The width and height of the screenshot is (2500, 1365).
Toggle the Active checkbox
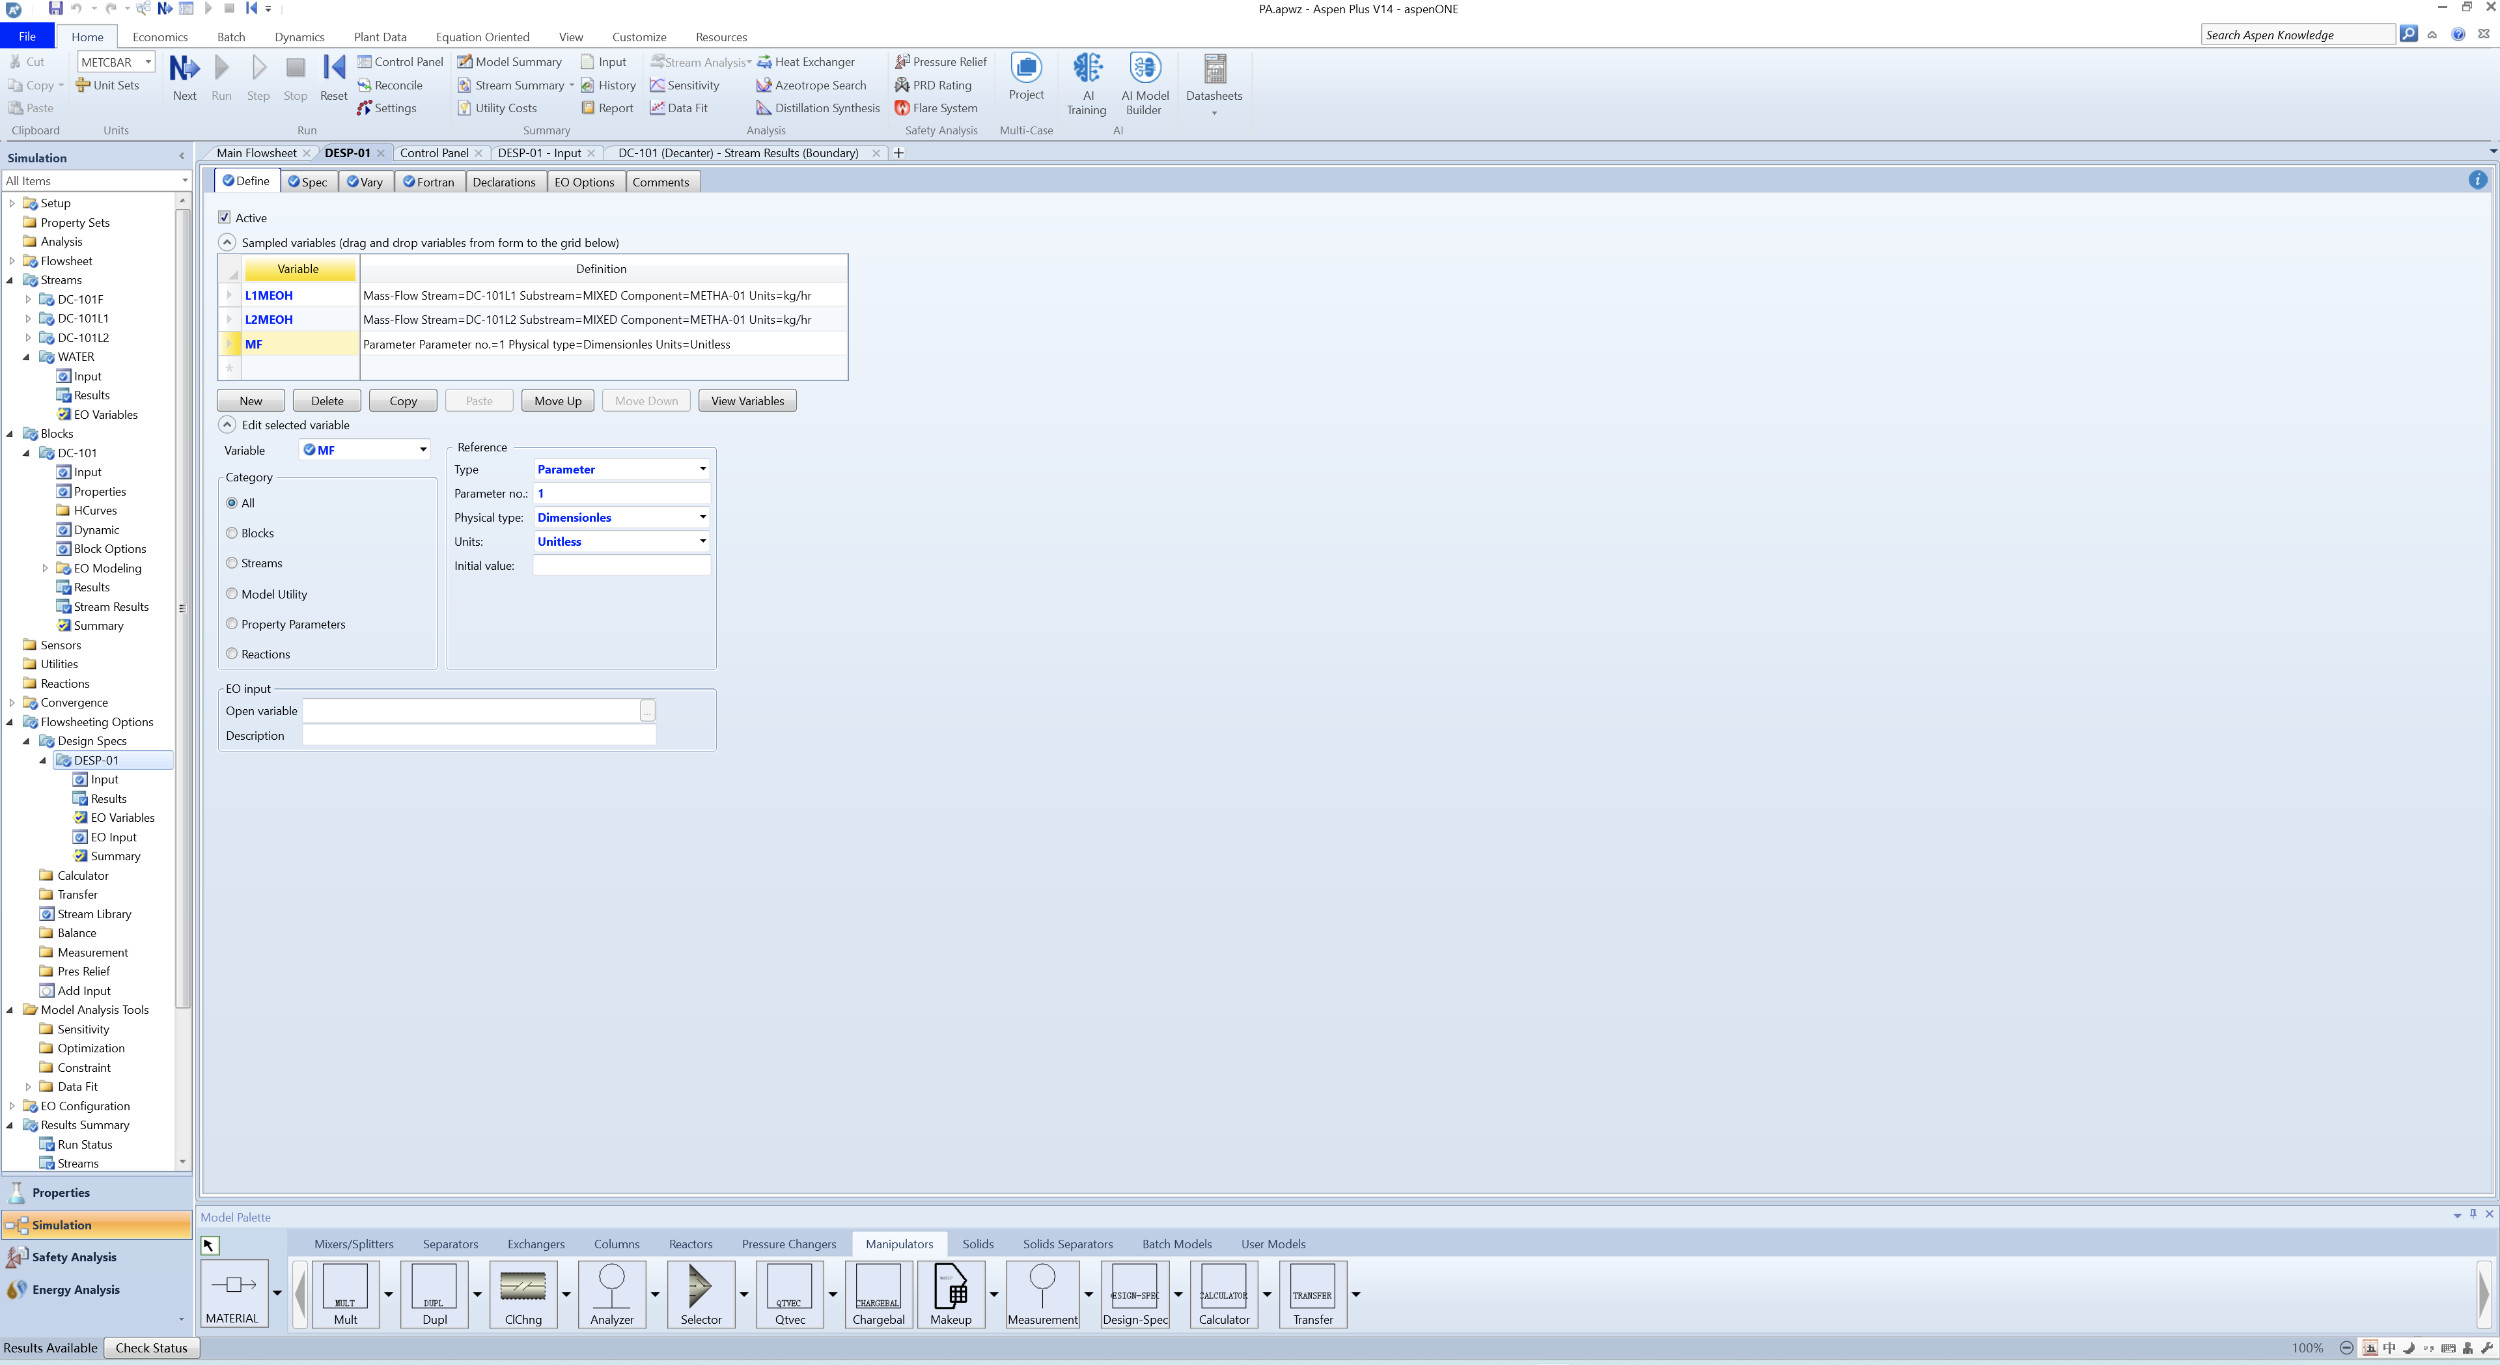(224, 217)
